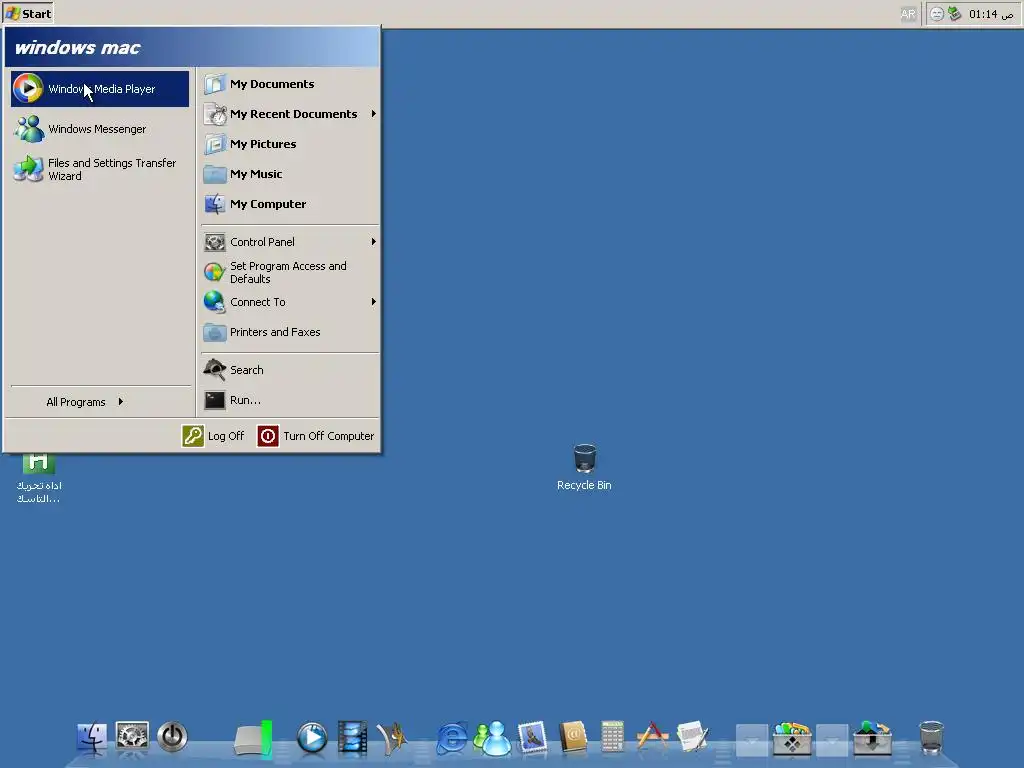Click the power button icon in dock
The image size is (1024, 768).
click(x=172, y=737)
